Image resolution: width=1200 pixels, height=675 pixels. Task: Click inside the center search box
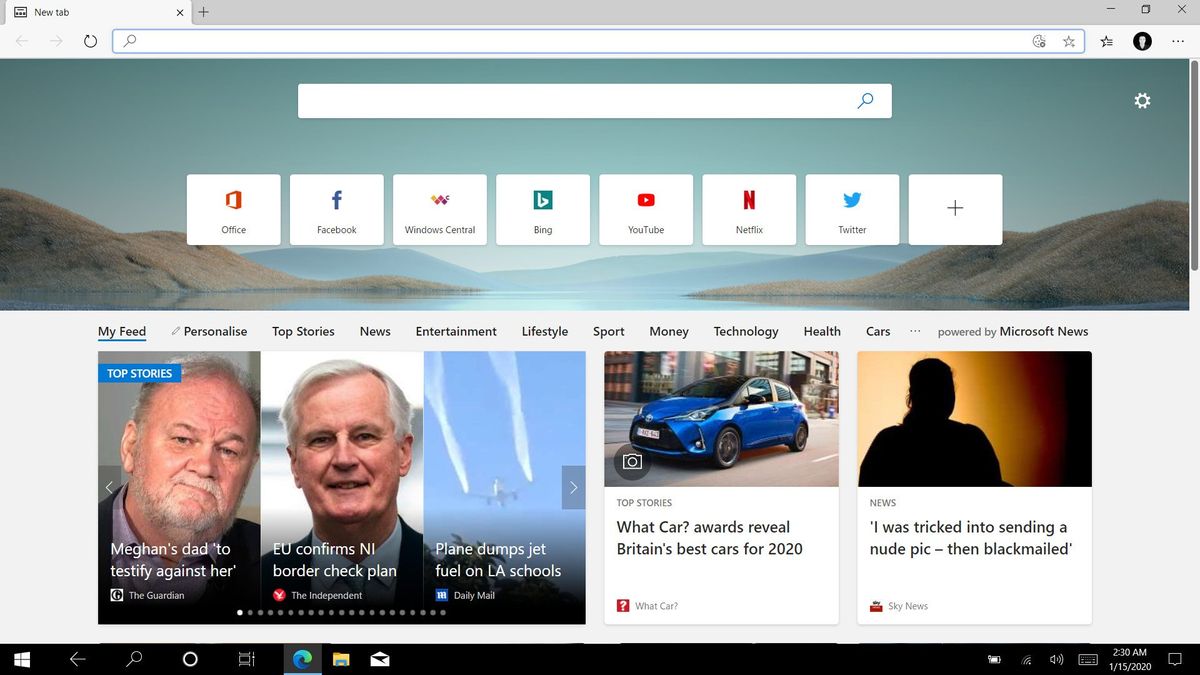594,100
